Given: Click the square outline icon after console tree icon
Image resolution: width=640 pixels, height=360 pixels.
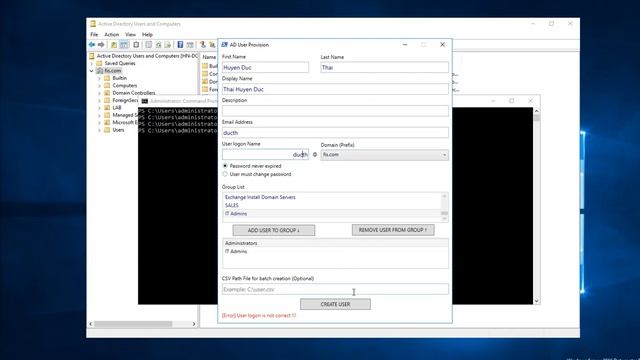Looking at the screenshot, I should pos(136,44).
